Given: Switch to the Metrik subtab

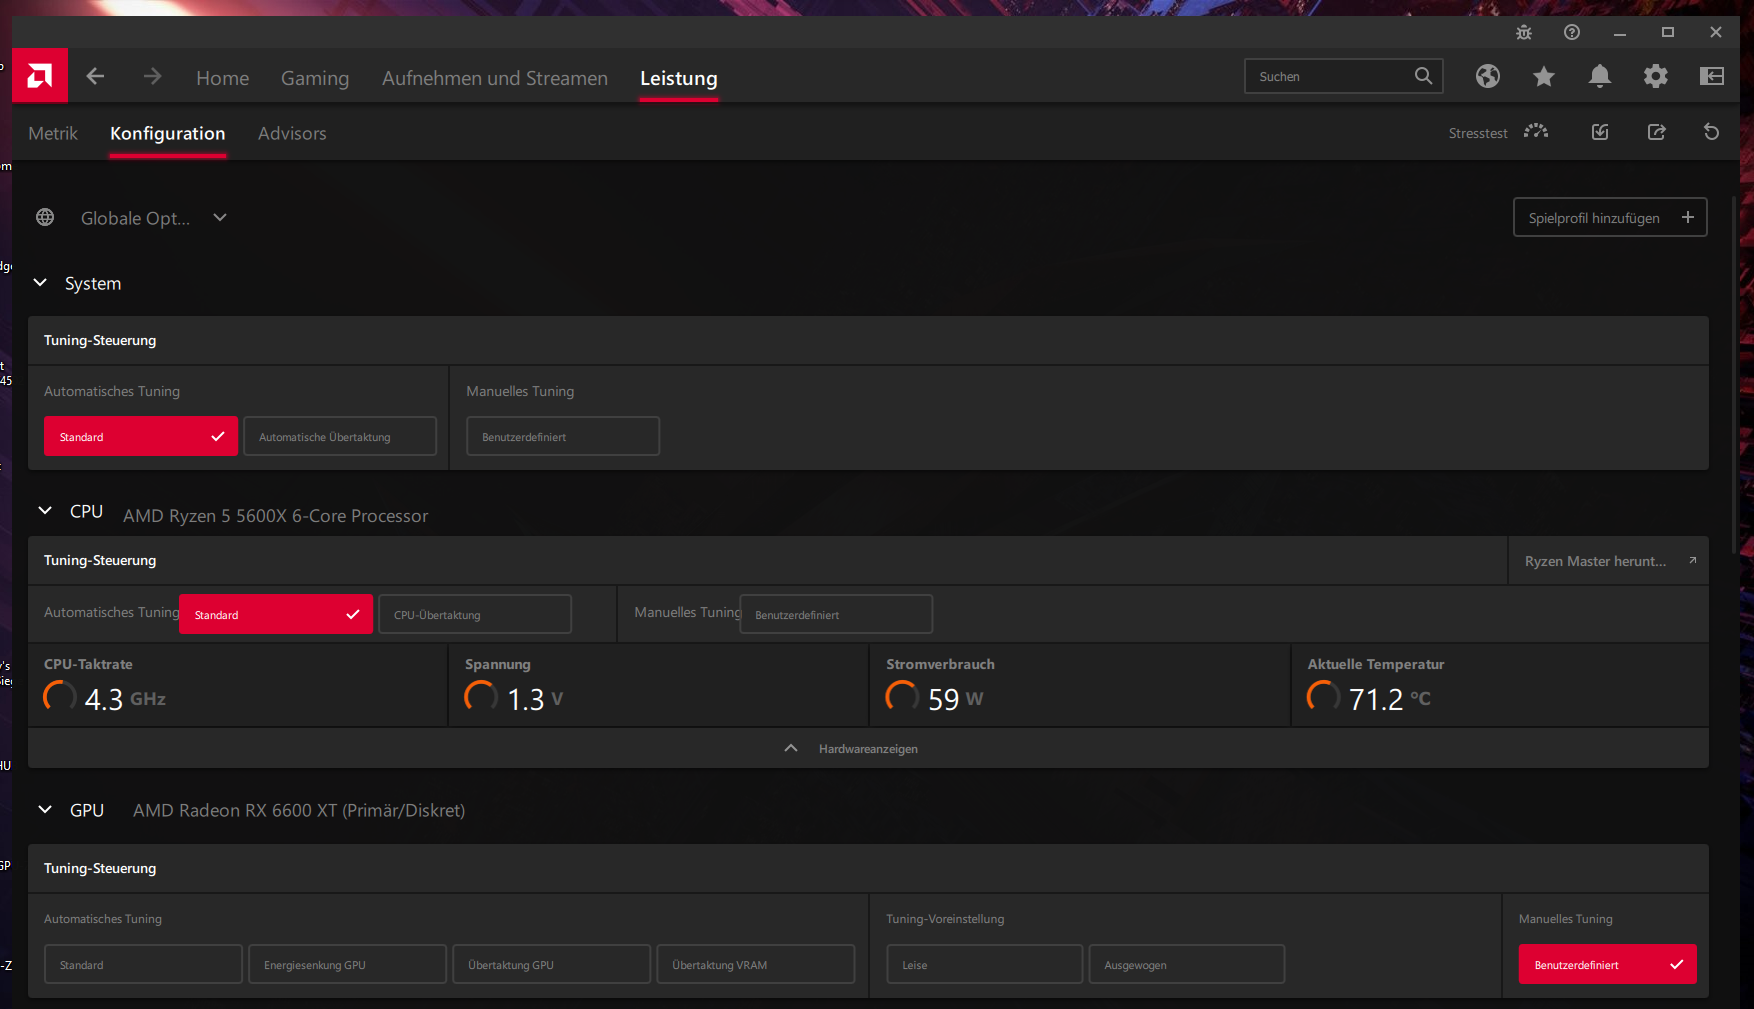Looking at the screenshot, I should pyautogui.click(x=53, y=133).
